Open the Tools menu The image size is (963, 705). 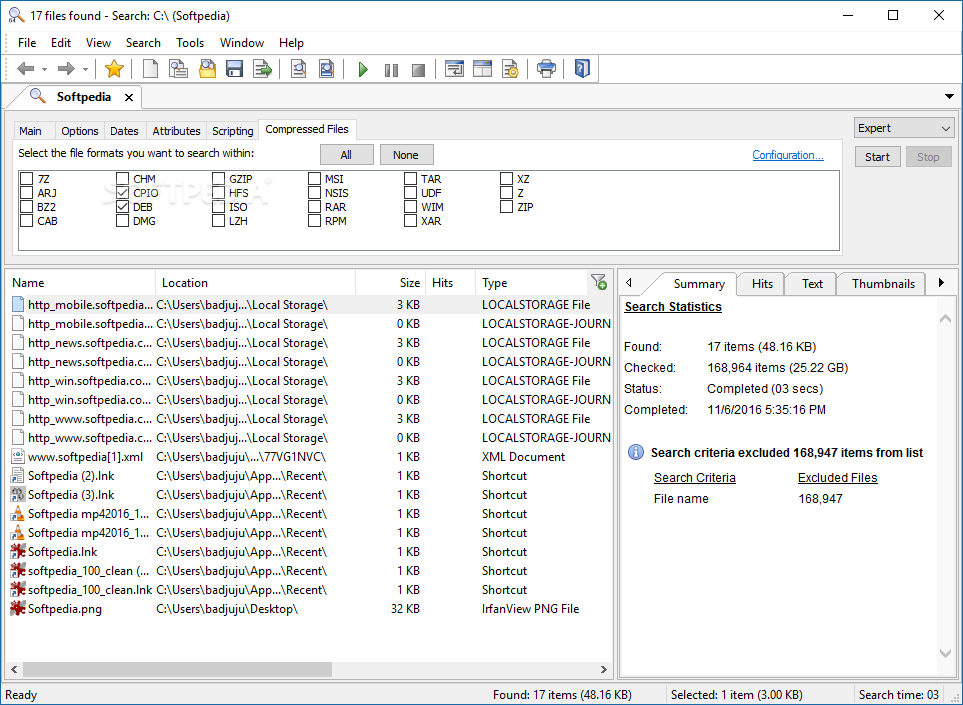[x=190, y=43]
